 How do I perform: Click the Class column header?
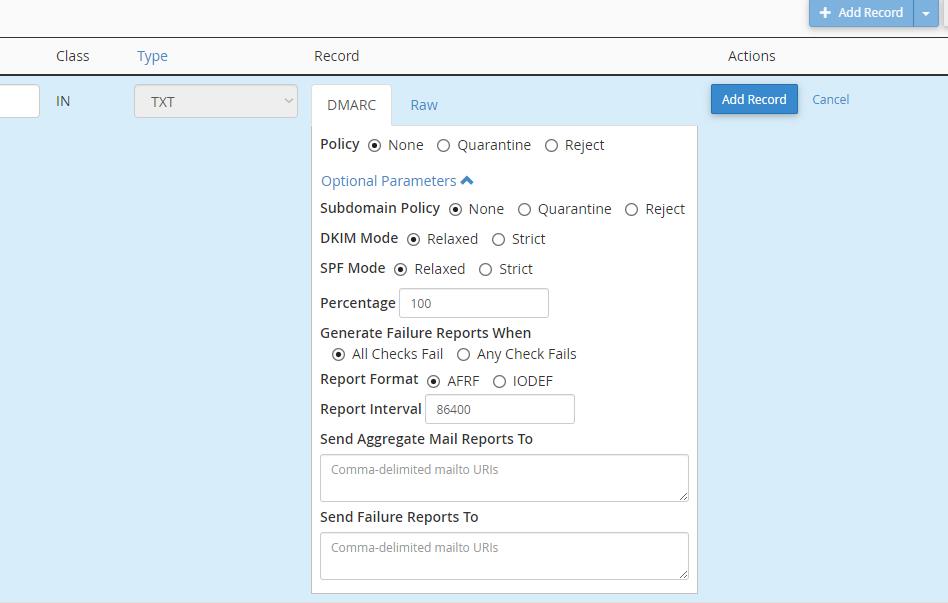coord(73,56)
